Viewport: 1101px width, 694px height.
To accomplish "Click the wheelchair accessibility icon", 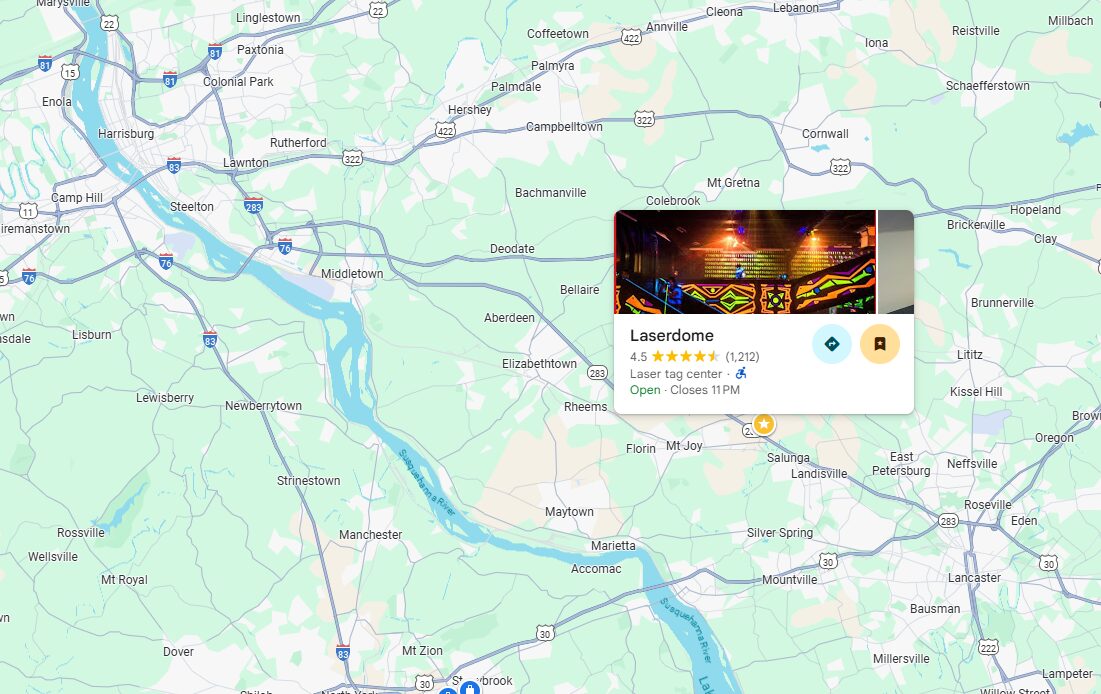I will [741, 374].
